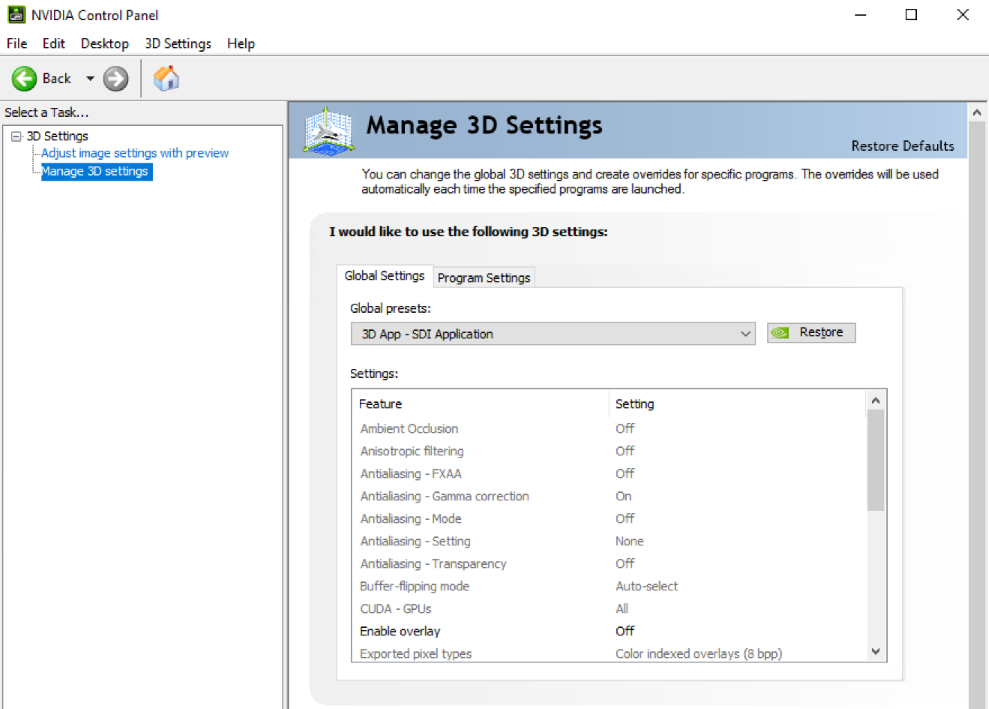Select Manage 3D settings tree item
This screenshot has width=989, height=709.
tap(95, 172)
